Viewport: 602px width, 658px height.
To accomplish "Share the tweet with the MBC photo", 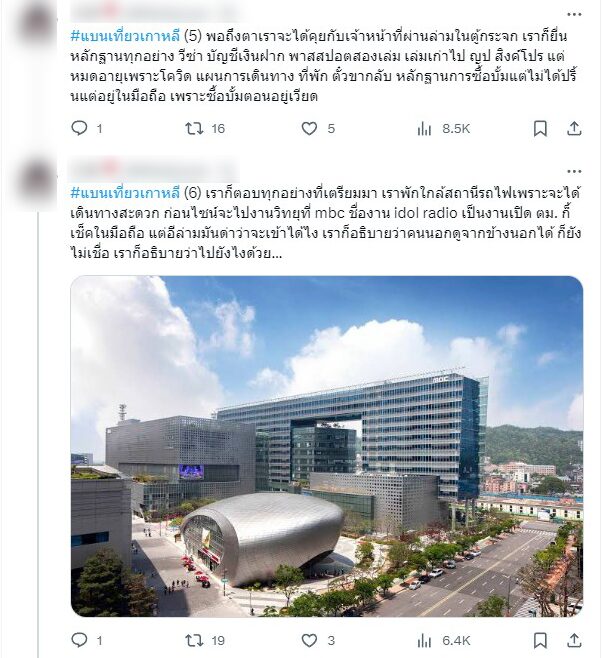I will tap(574, 641).
